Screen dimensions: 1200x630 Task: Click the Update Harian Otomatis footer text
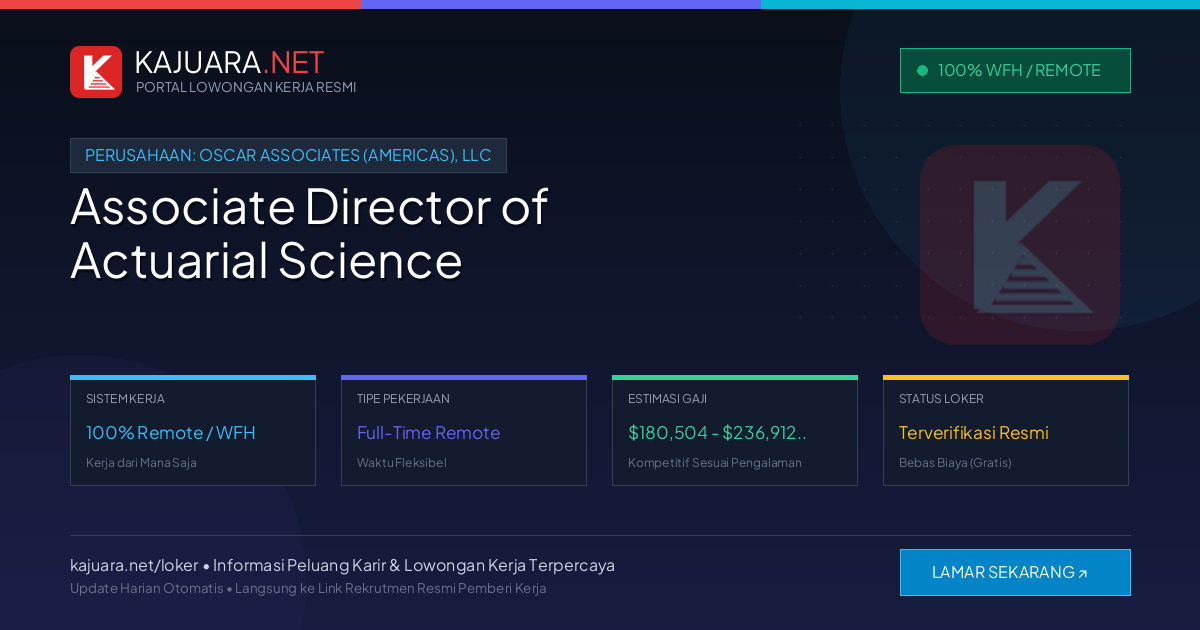point(147,588)
